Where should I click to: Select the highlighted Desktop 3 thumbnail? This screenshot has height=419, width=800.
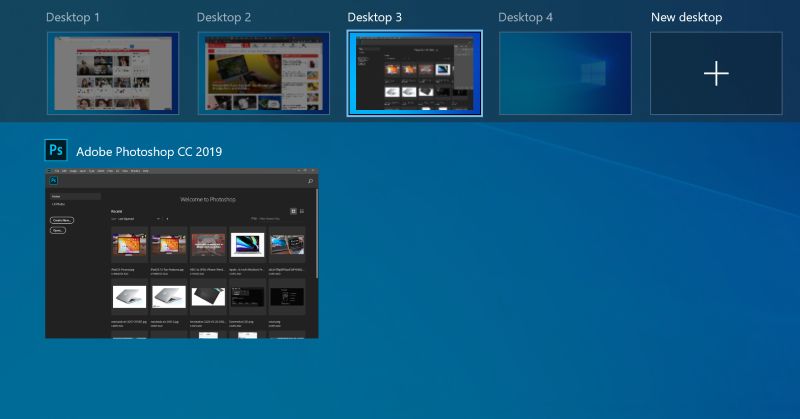pyautogui.click(x=414, y=73)
